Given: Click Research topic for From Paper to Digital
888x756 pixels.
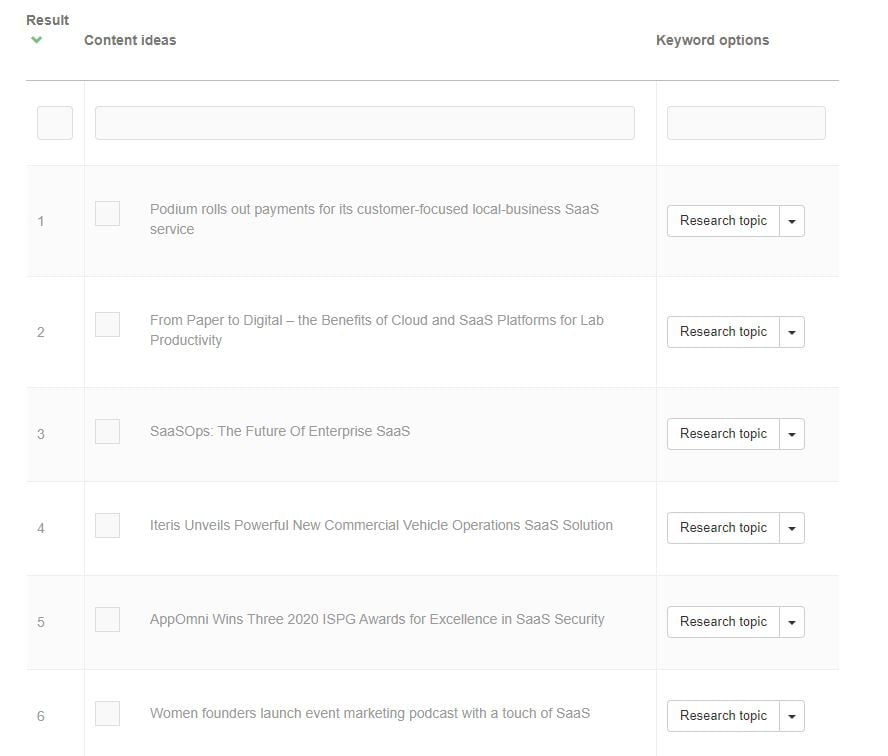Looking at the screenshot, I should tap(723, 332).
